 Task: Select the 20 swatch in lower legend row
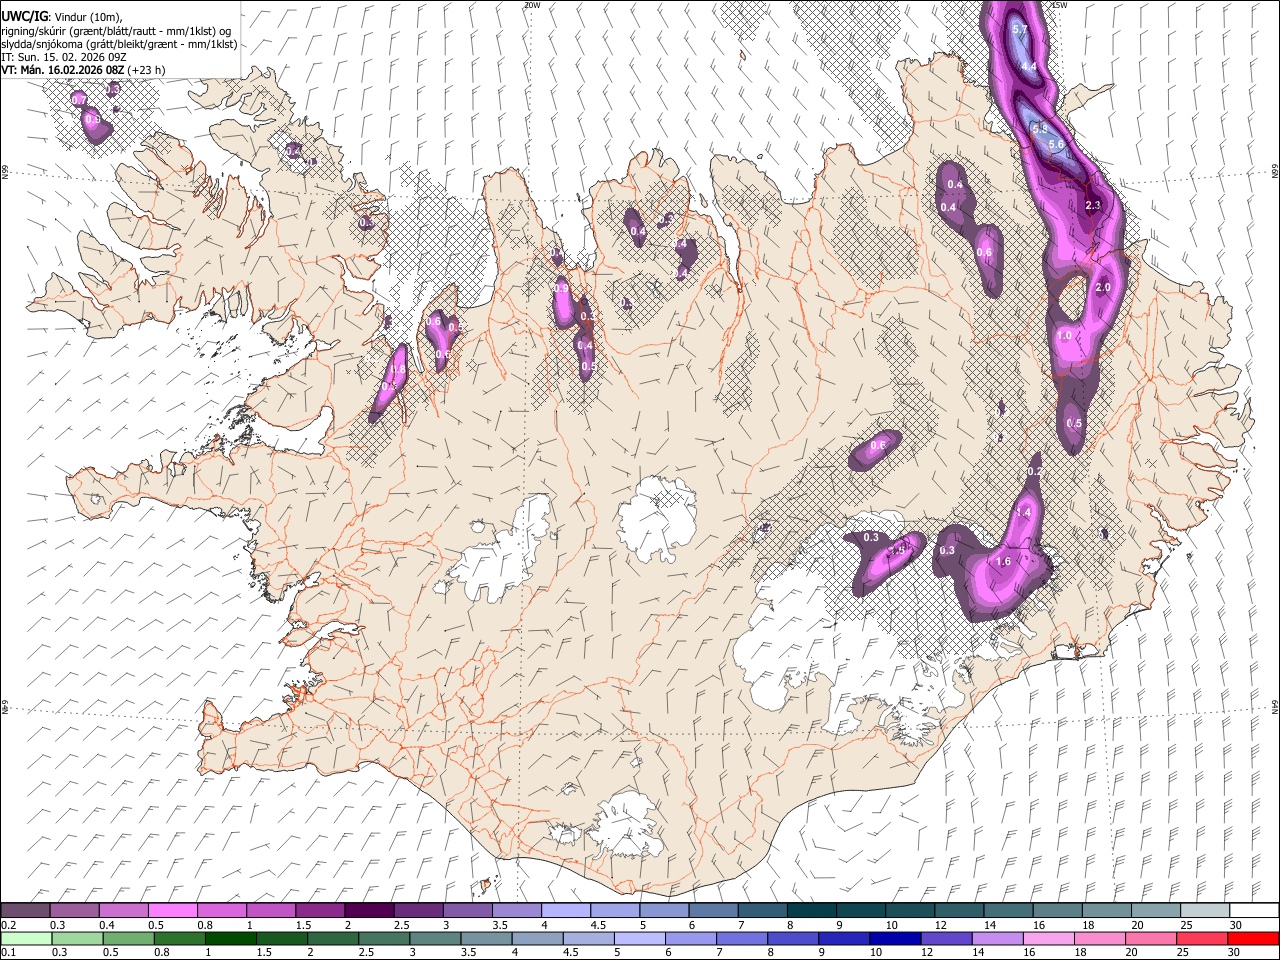click(1150, 939)
